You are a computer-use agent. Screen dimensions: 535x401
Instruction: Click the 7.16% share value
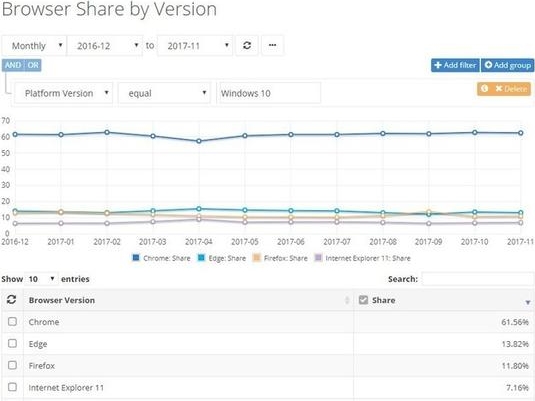tap(517, 388)
